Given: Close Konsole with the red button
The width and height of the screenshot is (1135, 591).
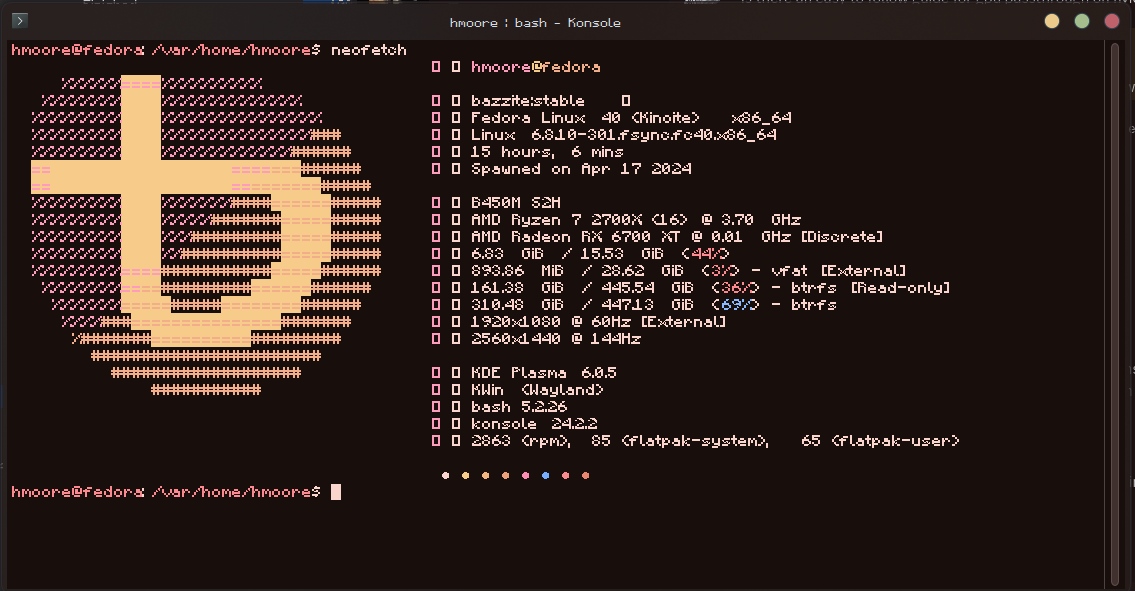Looking at the screenshot, I should click(x=1112, y=21).
